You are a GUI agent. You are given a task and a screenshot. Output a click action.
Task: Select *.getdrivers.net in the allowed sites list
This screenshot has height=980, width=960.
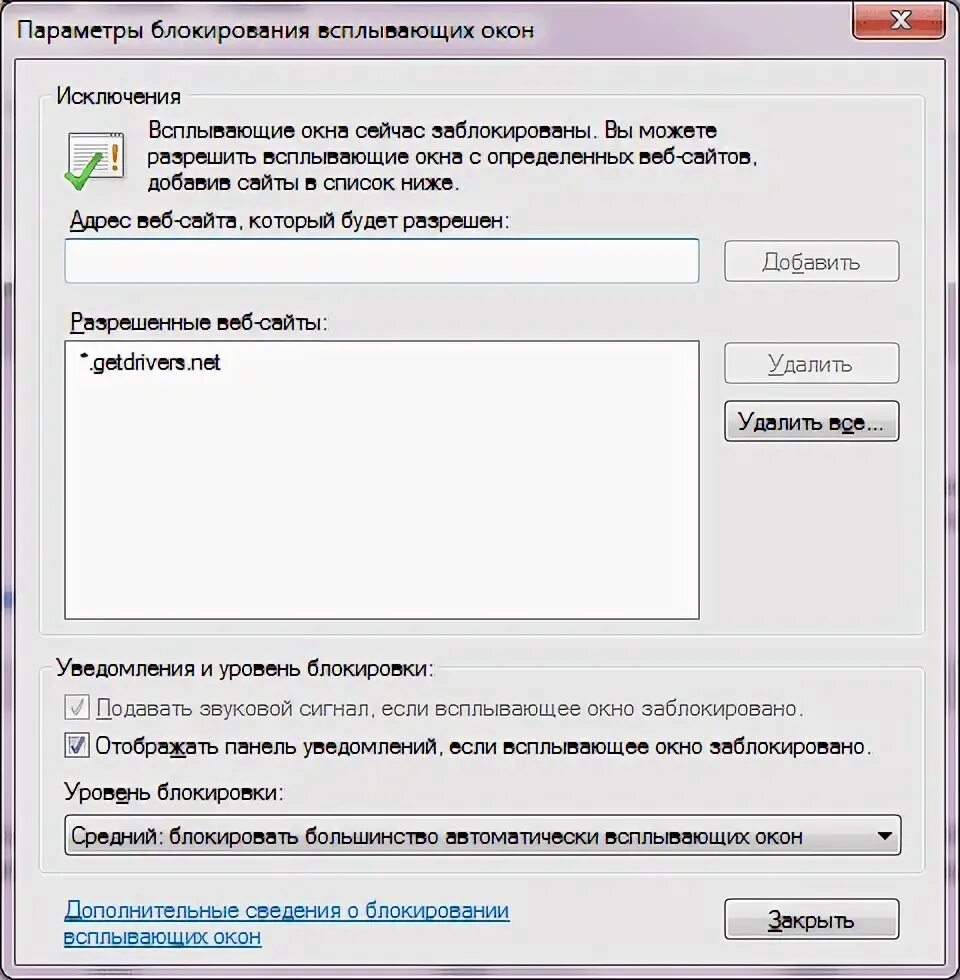(151, 362)
